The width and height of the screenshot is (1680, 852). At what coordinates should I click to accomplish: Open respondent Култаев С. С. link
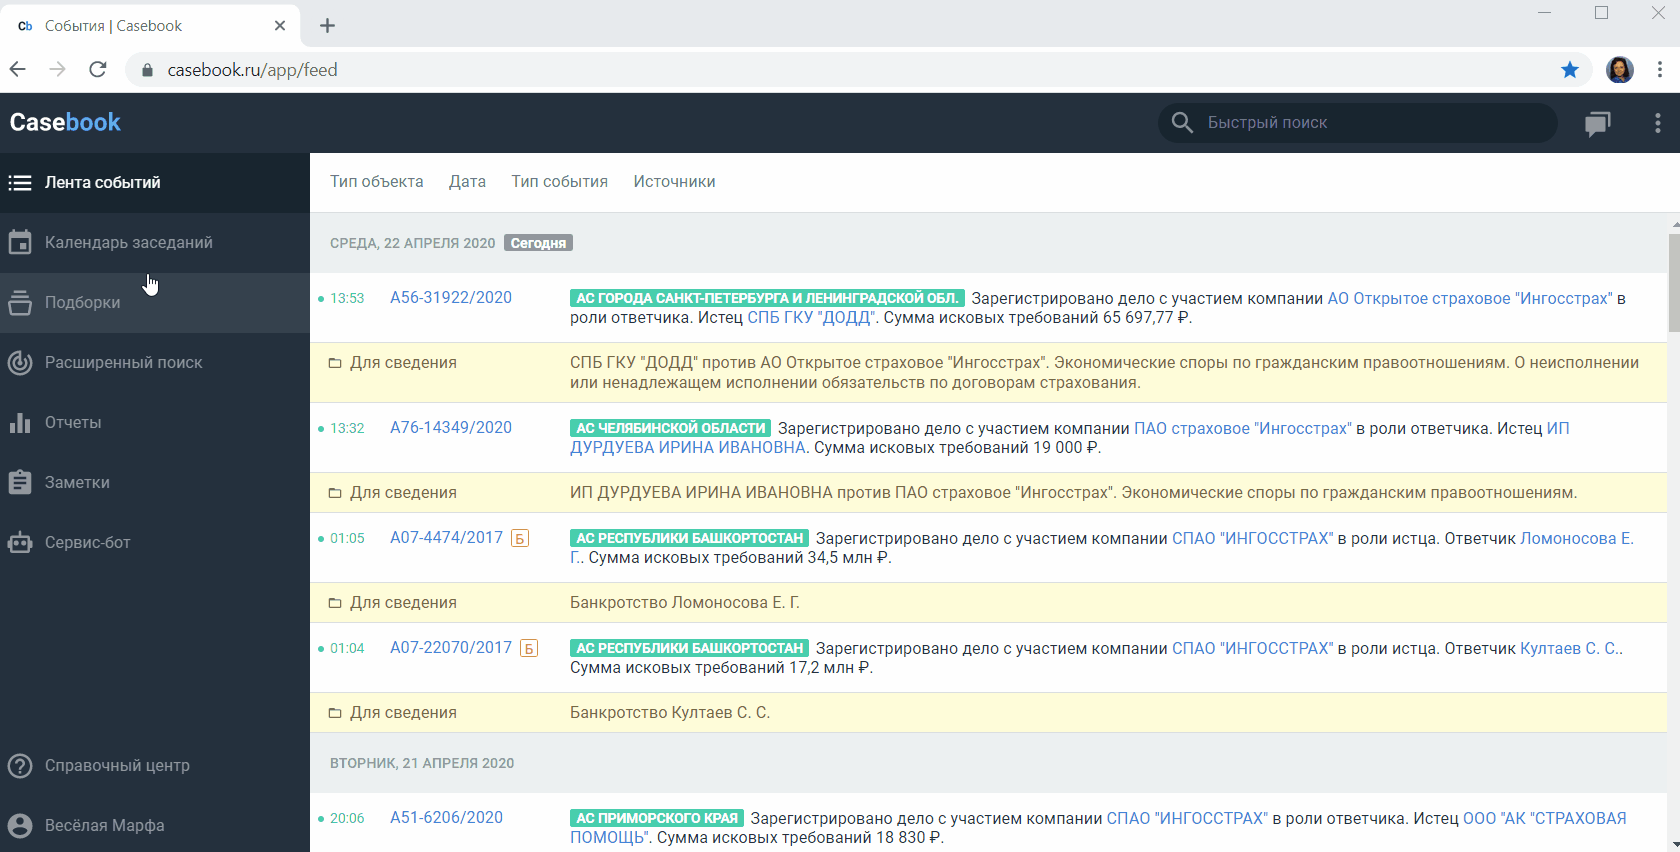pyautogui.click(x=1570, y=648)
